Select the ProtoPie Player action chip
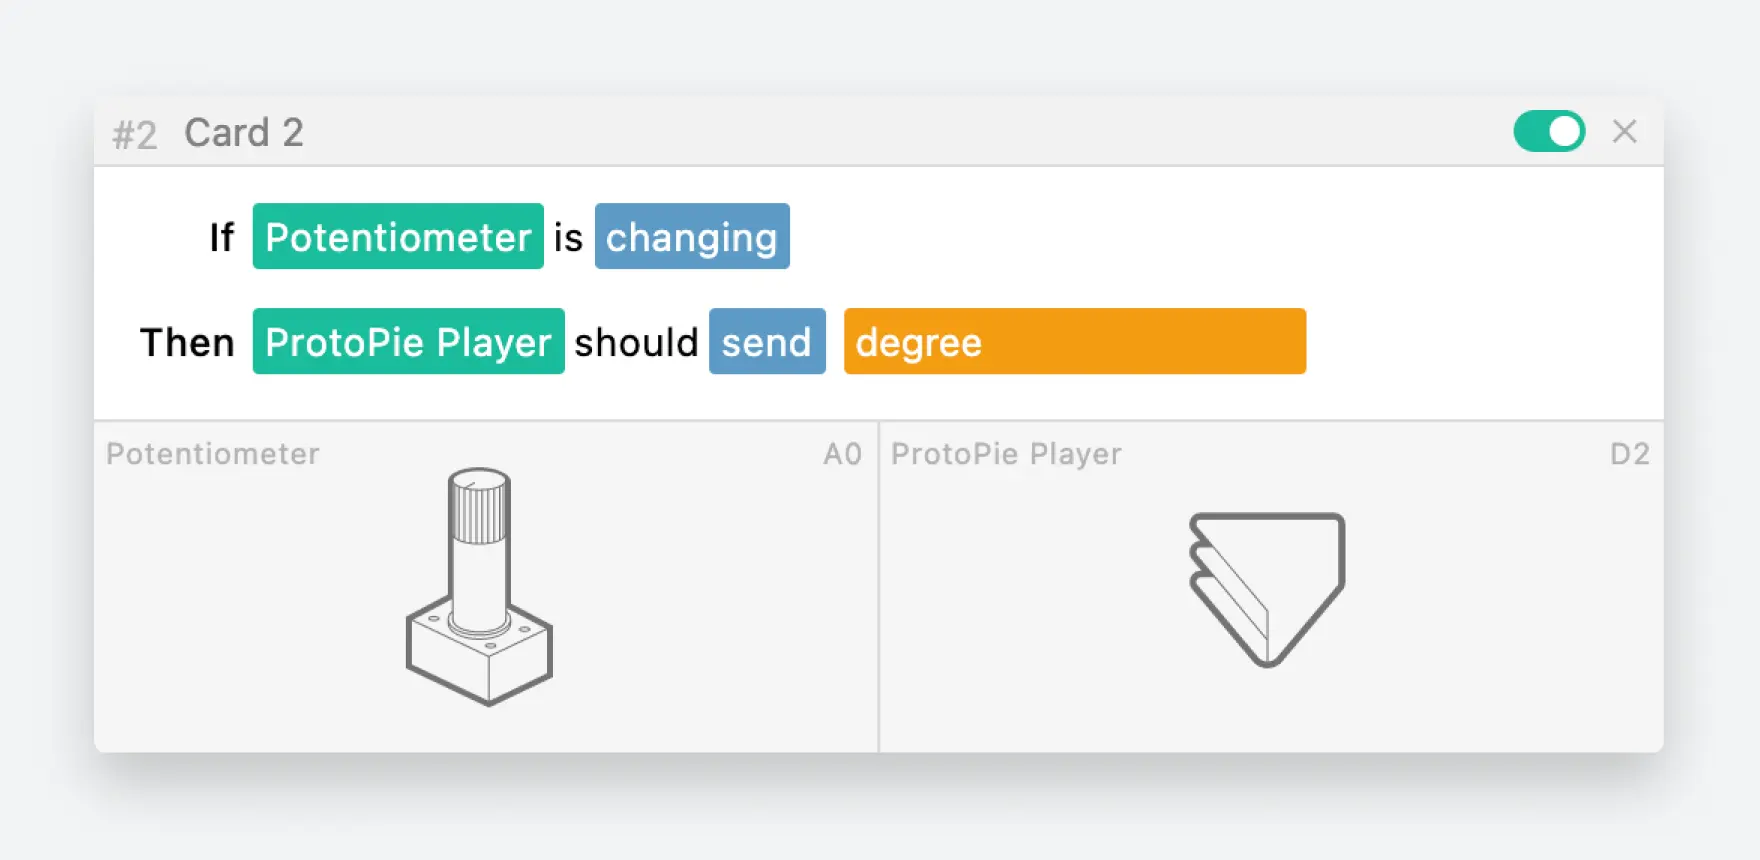1760x860 pixels. click(408, 341)
